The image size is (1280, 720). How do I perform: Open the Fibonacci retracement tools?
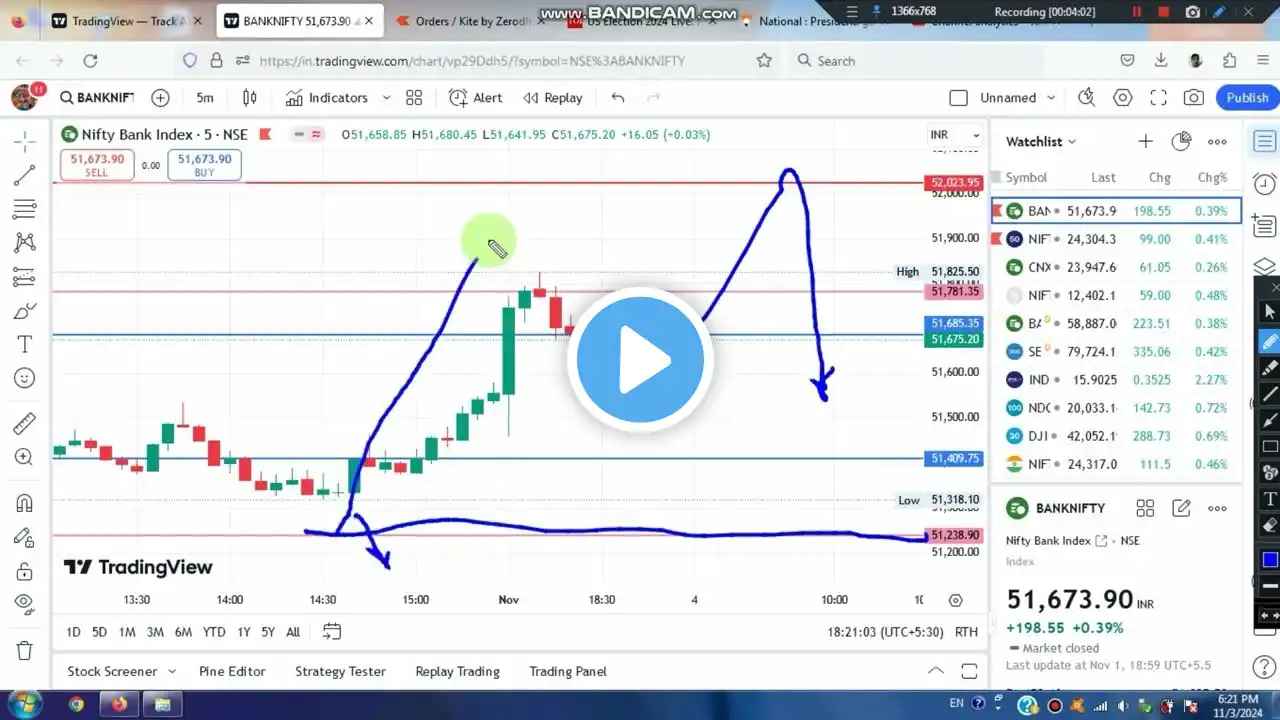point(25,209)
